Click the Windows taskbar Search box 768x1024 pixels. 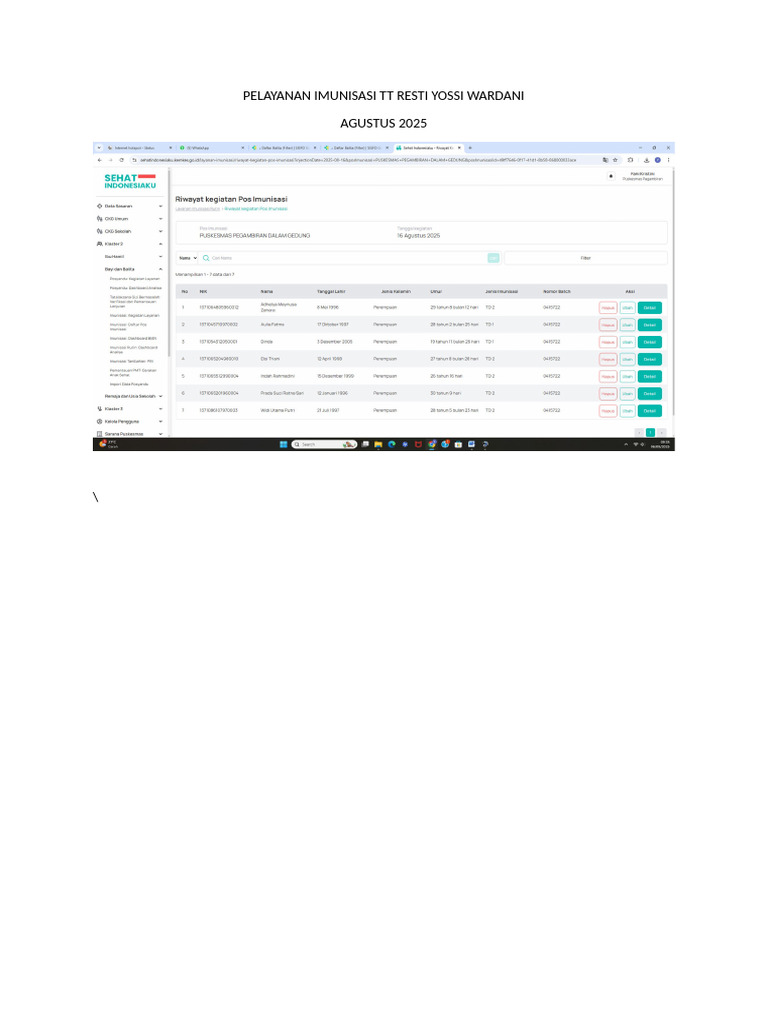click(324, 444)
